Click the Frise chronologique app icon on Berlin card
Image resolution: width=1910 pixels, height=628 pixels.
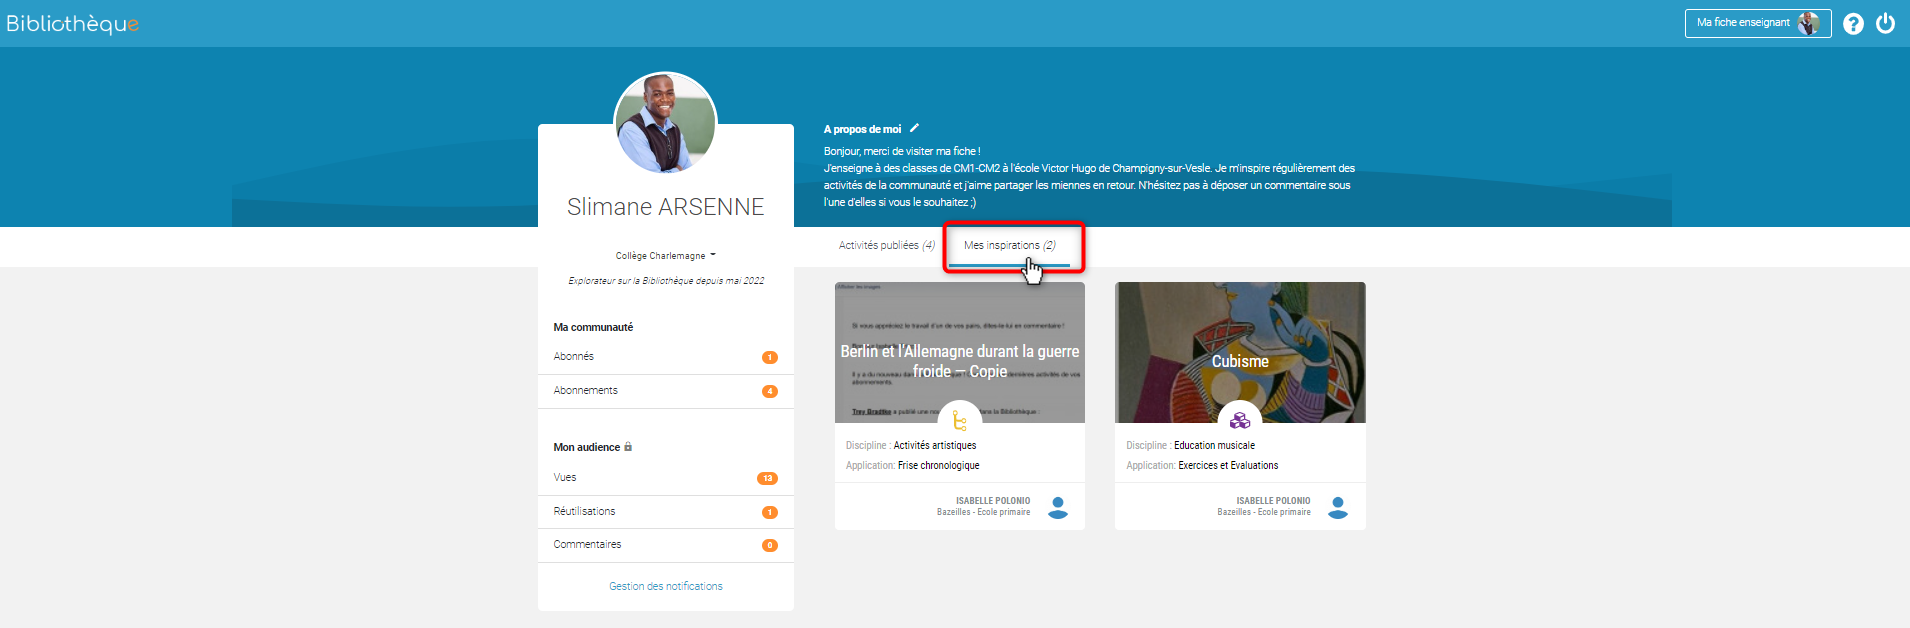click(960, 420)
